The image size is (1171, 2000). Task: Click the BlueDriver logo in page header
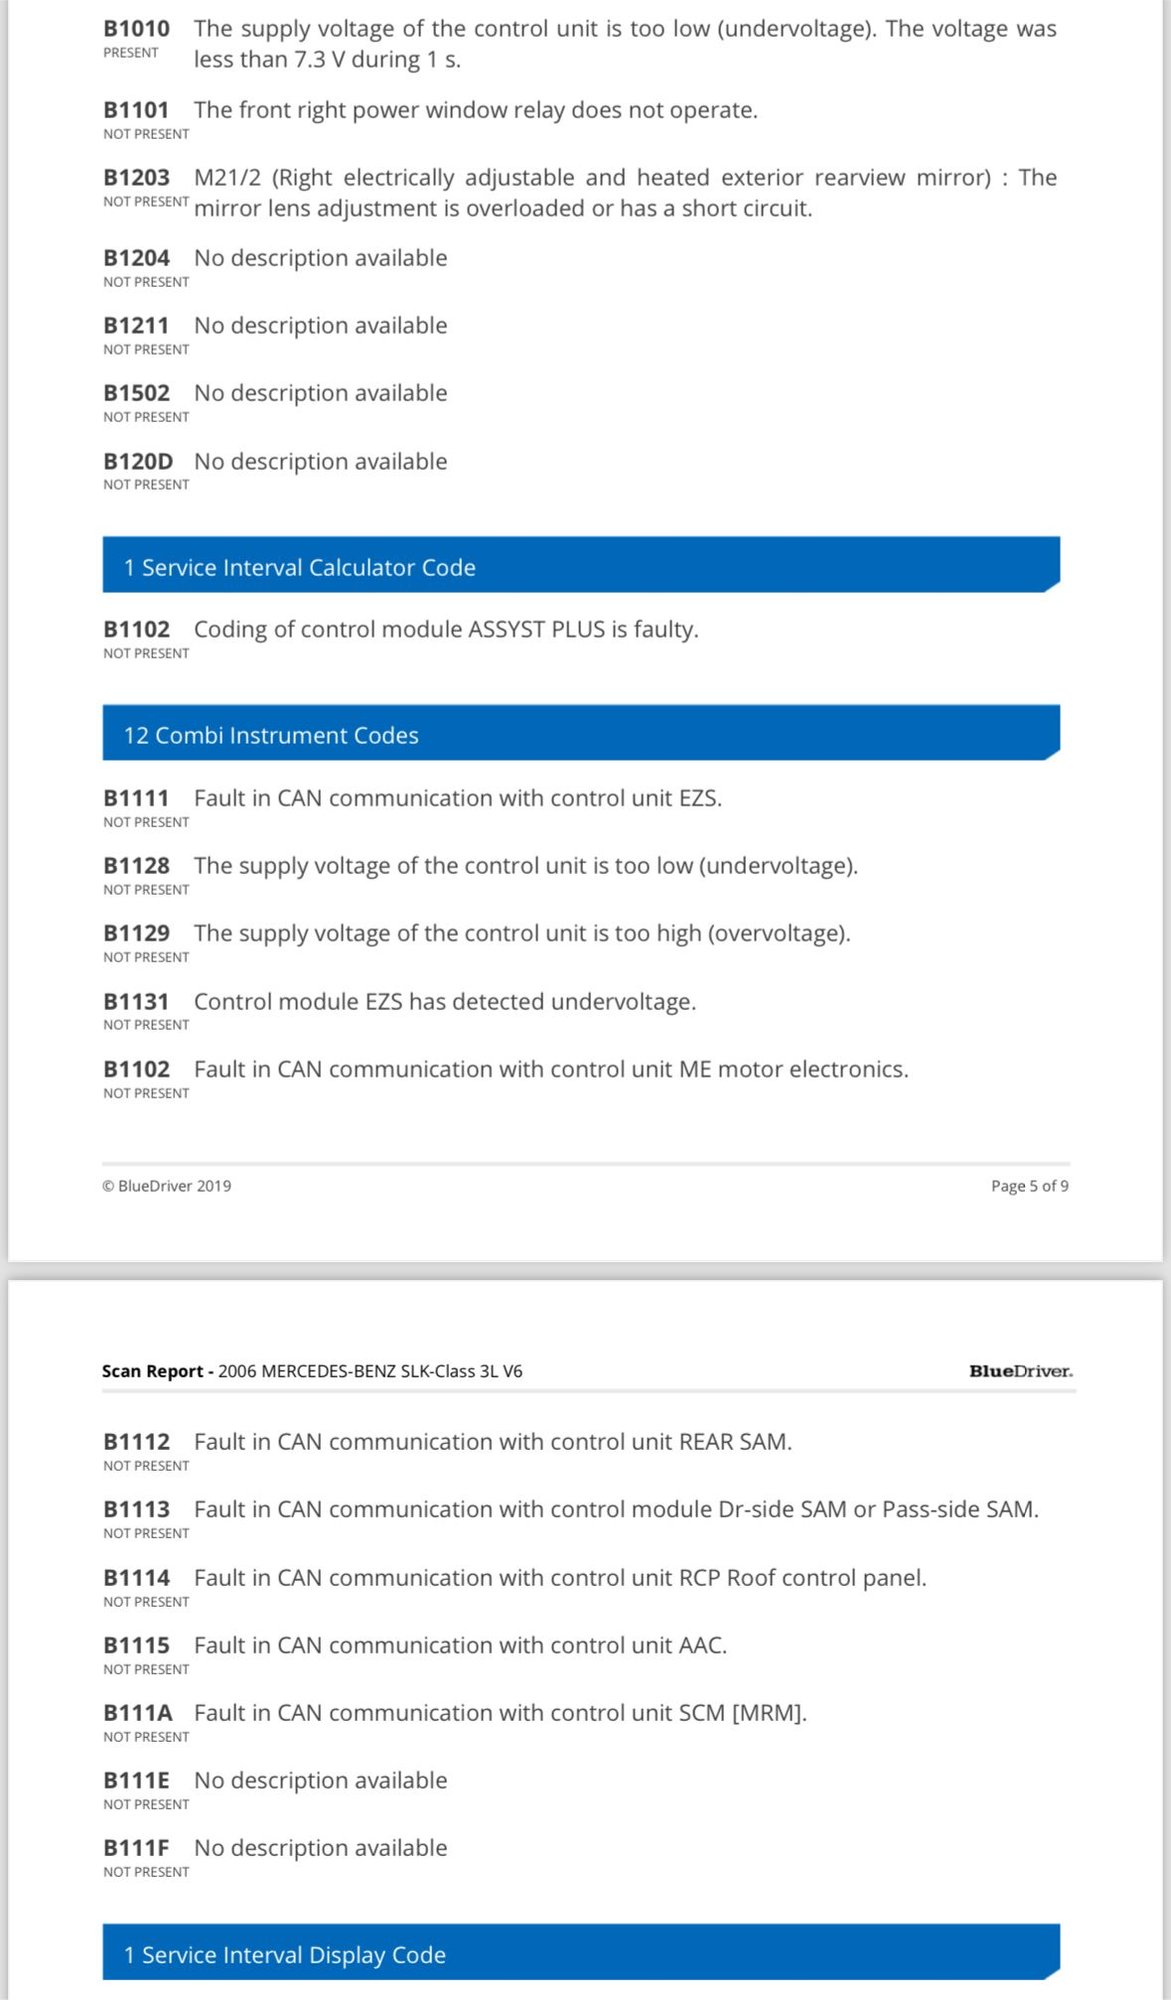1020,1371
